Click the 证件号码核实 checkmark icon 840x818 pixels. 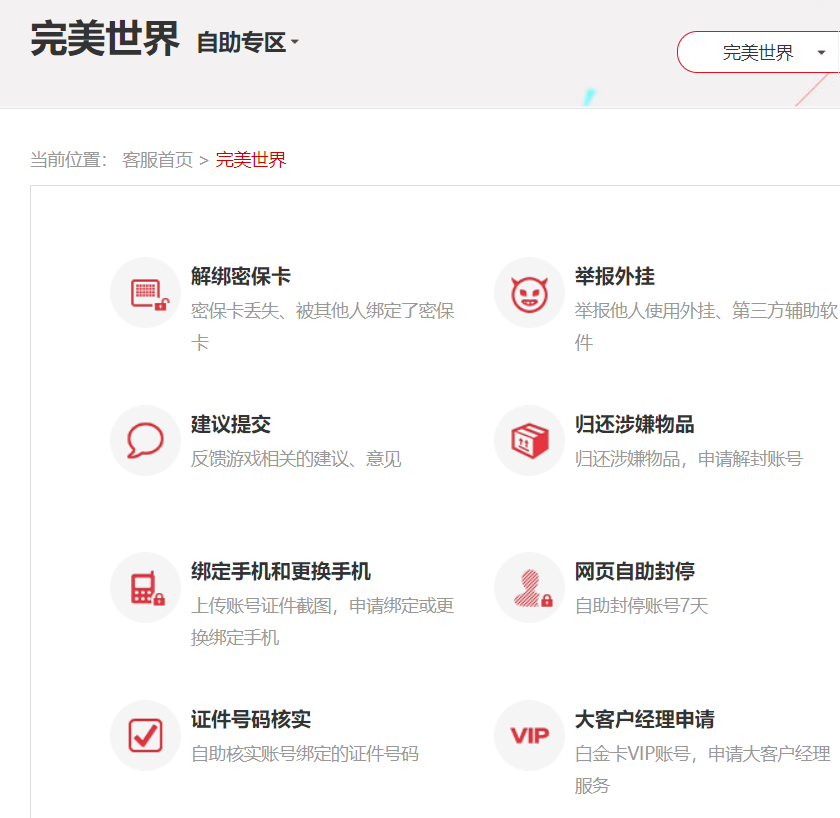click(145, 736)
